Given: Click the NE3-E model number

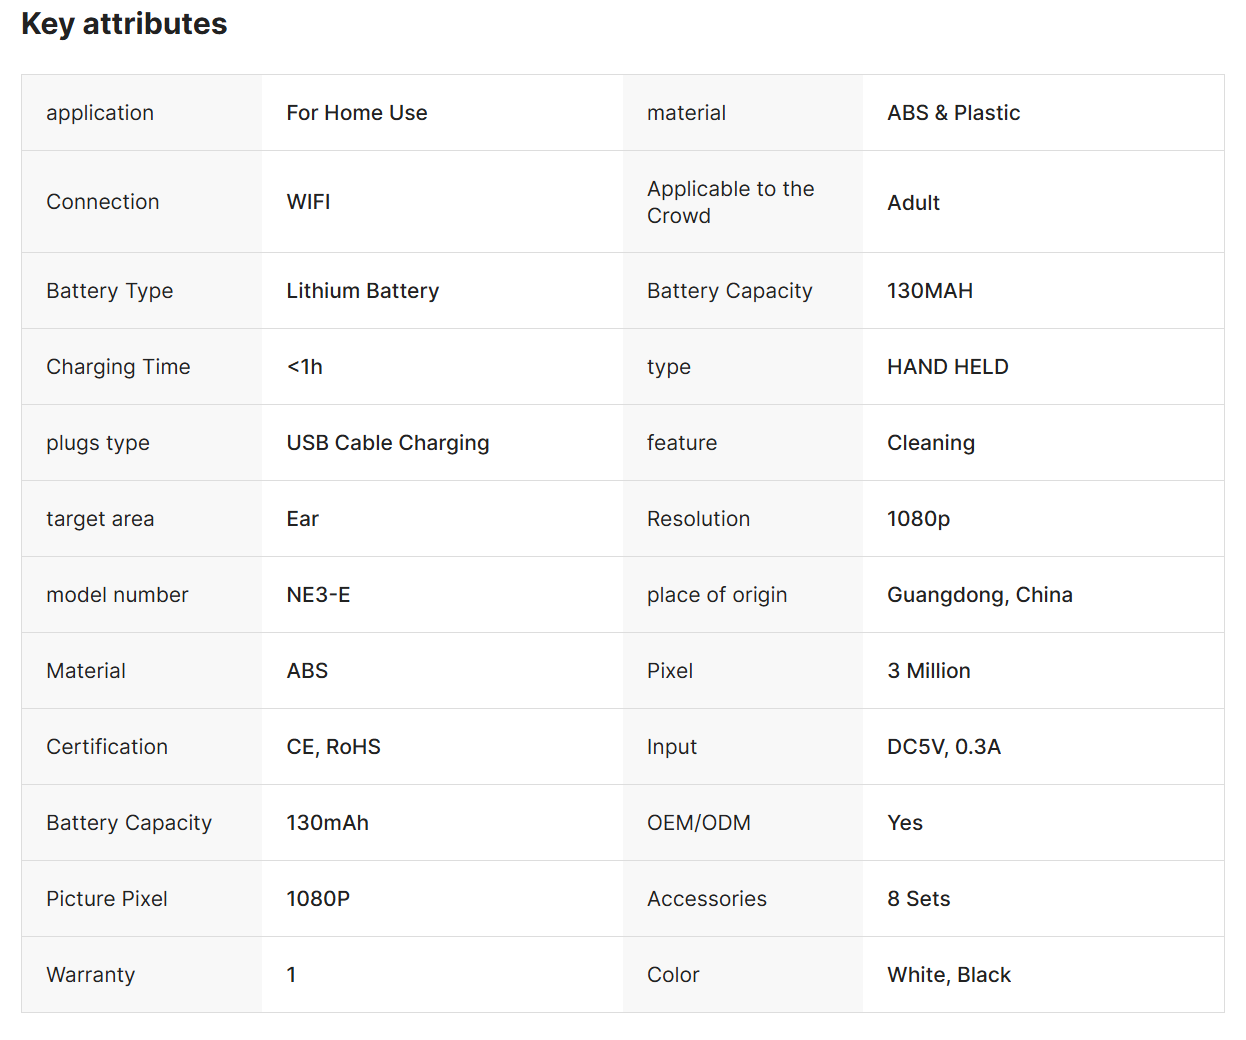Looking at the screenshot, I should 318,595.
